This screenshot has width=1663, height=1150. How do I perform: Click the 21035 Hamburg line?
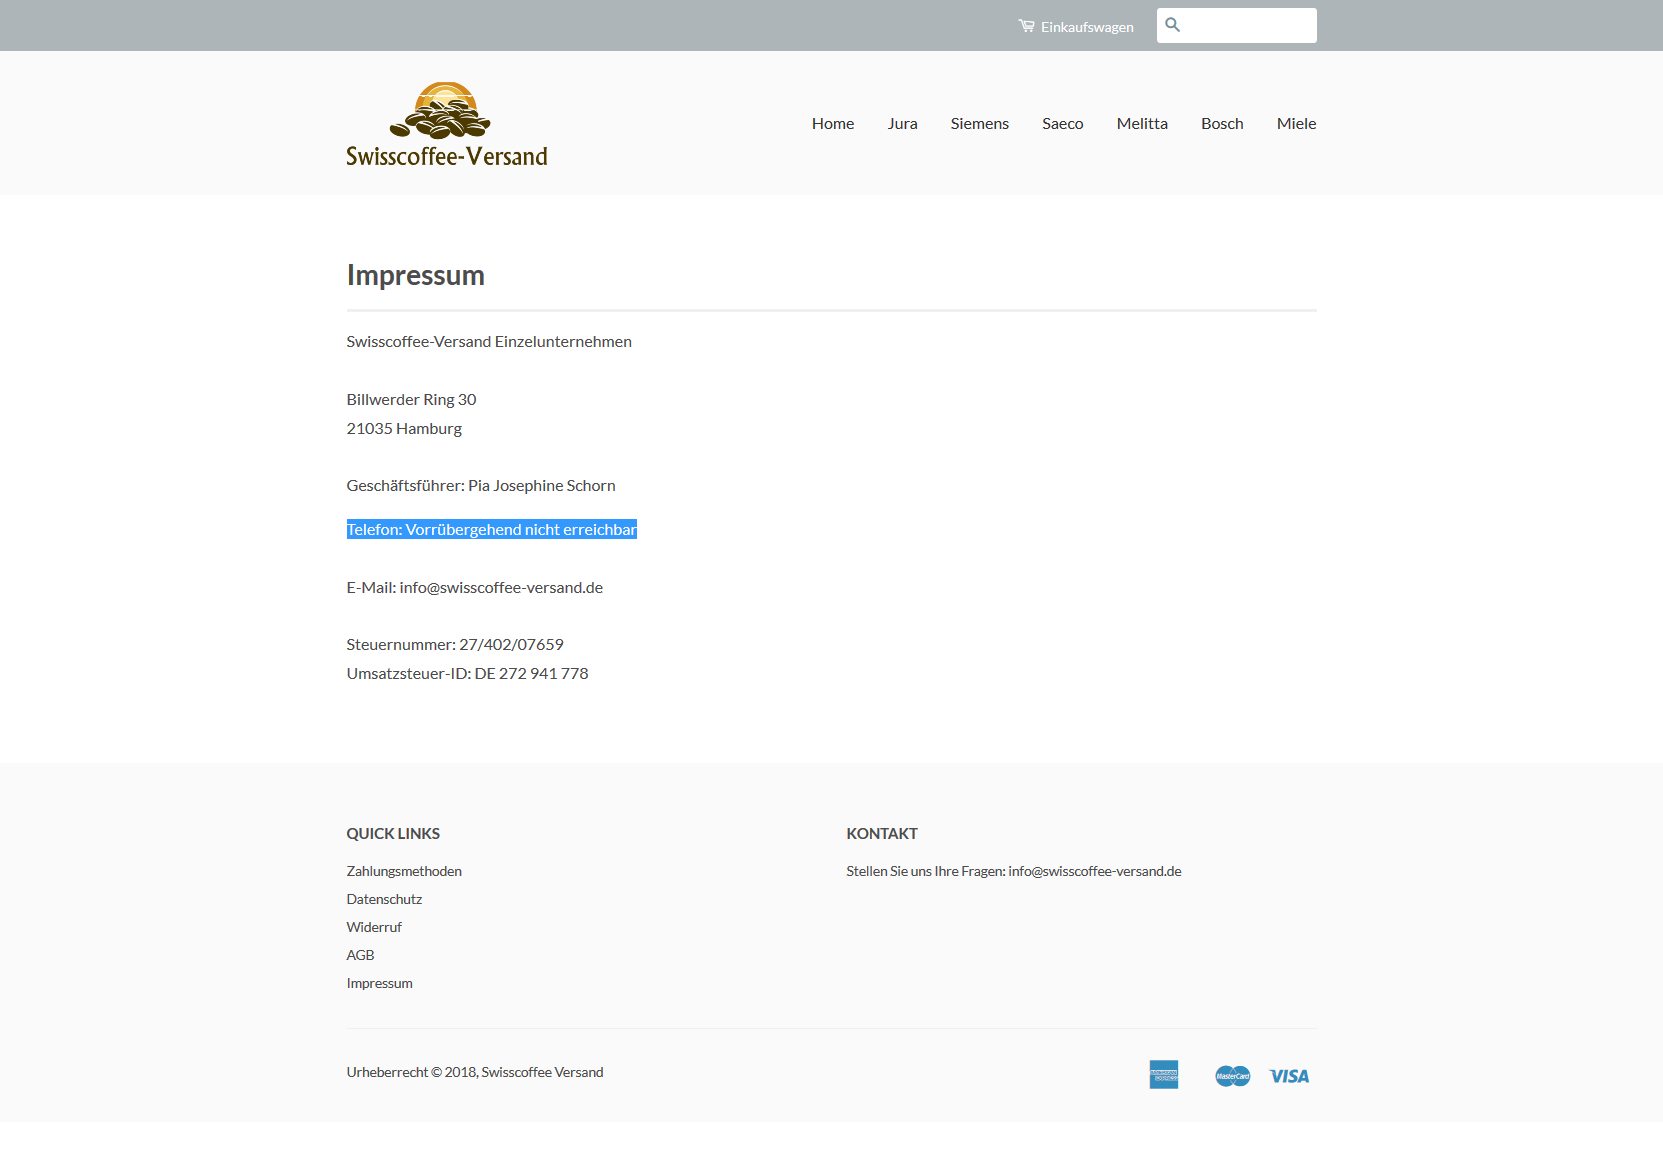tap(404, 429)
